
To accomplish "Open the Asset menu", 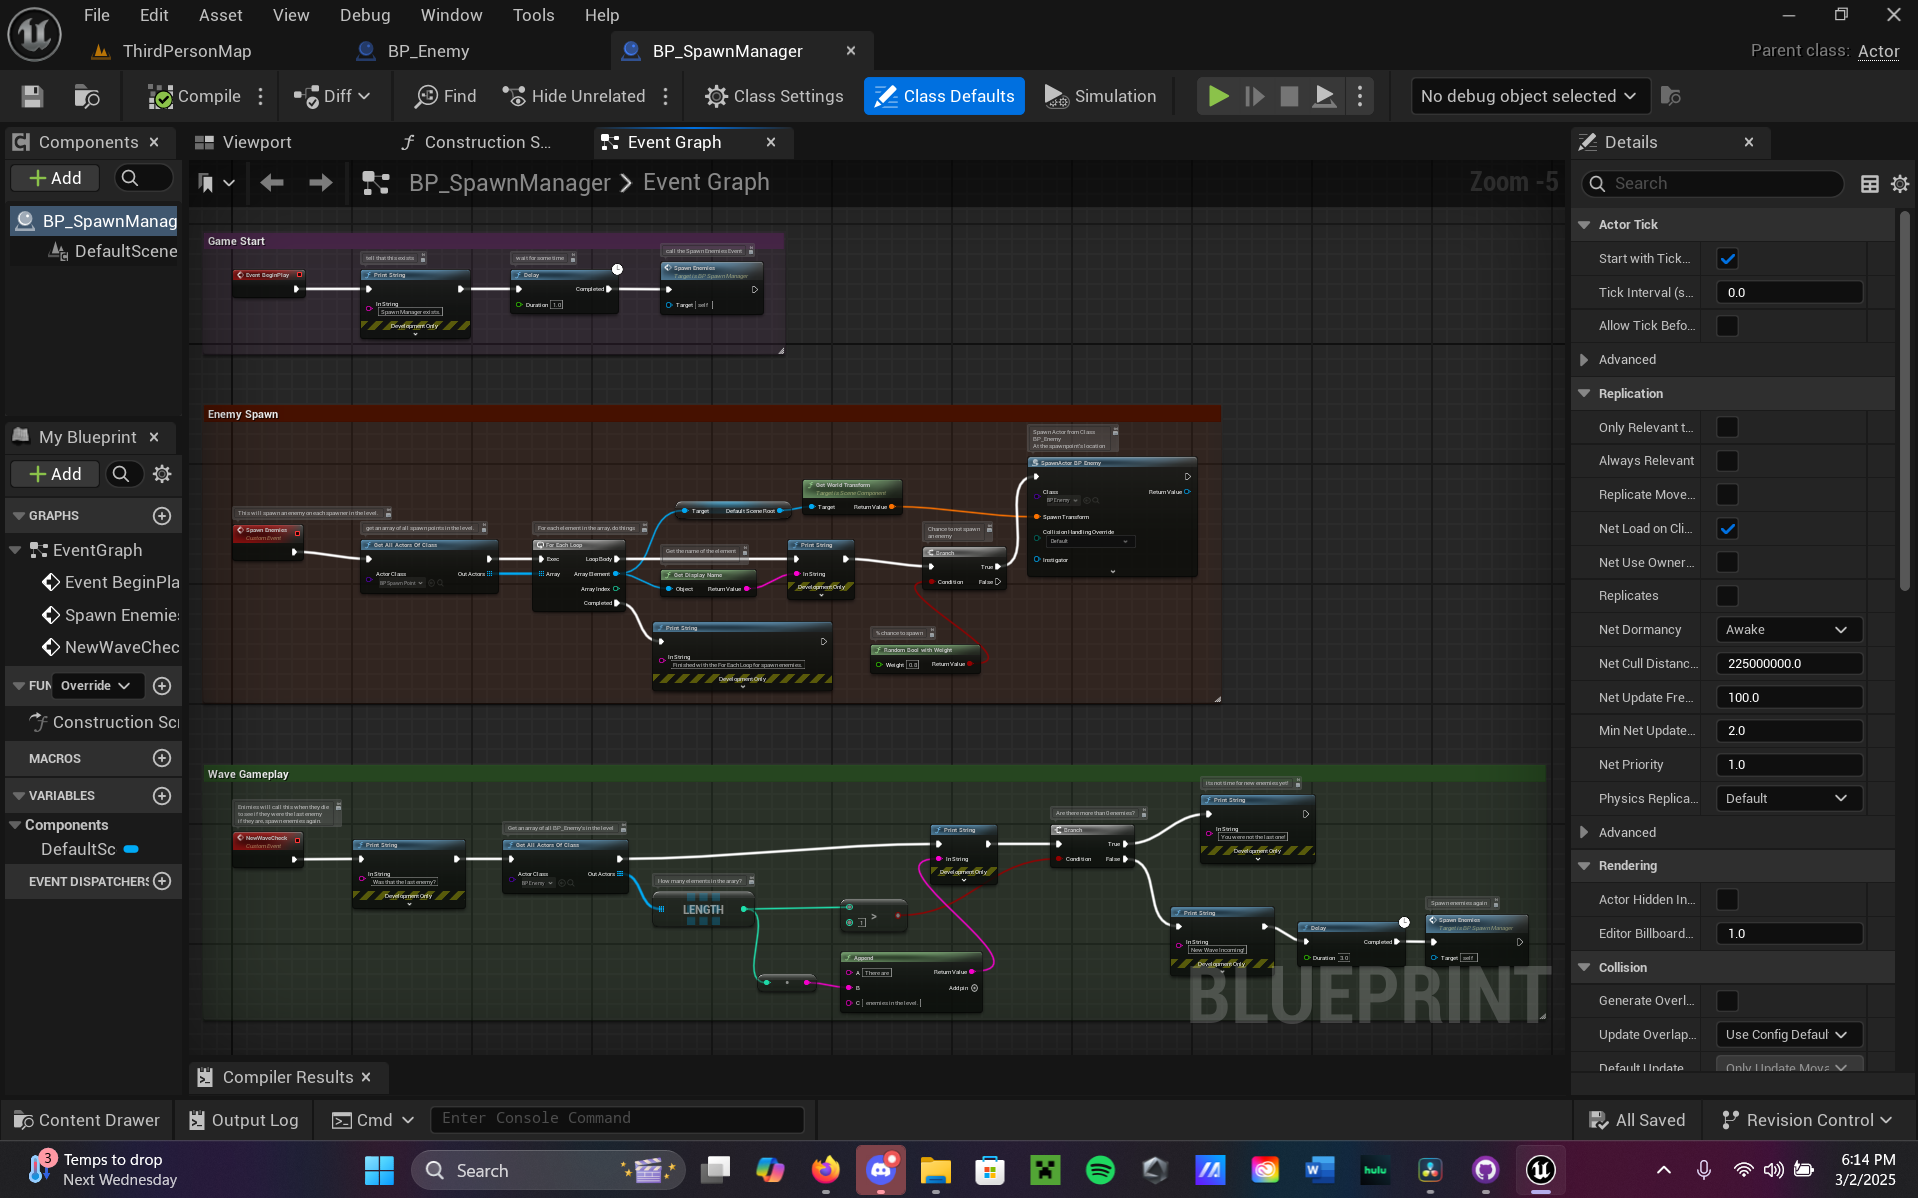I will pyautogui.click(x=220, y=15).
